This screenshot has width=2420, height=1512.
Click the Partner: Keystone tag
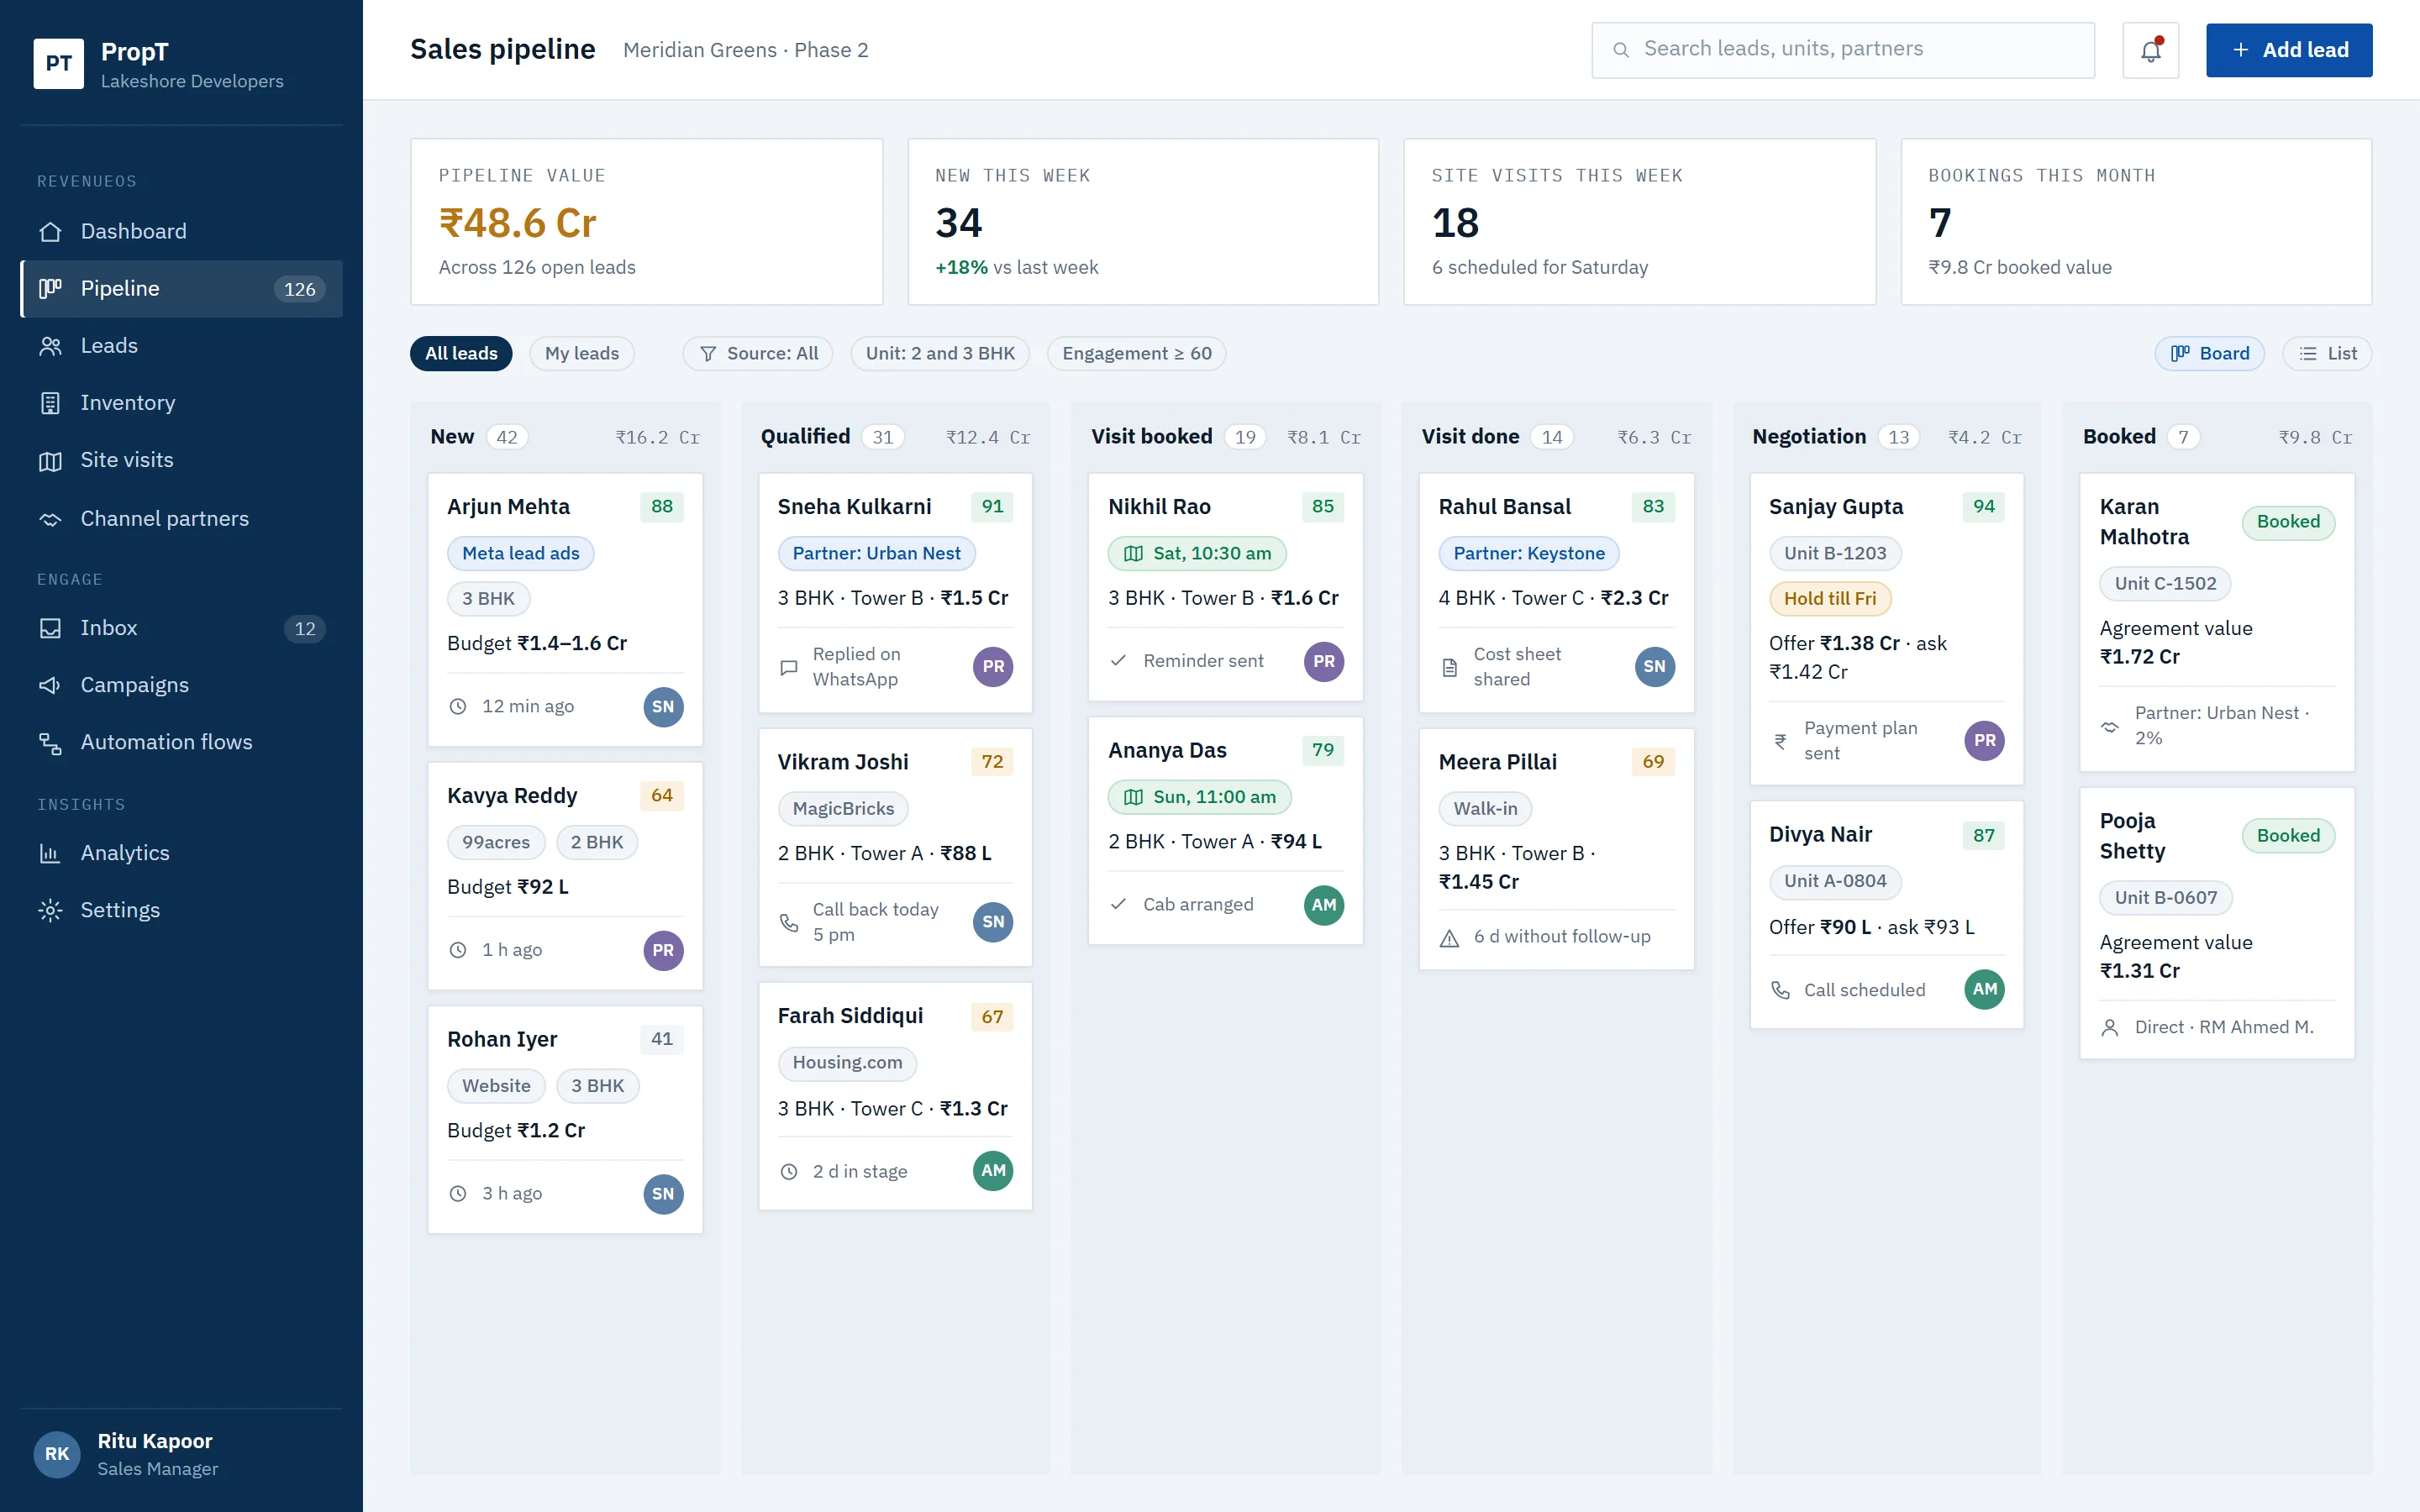tap(1528, 553)
